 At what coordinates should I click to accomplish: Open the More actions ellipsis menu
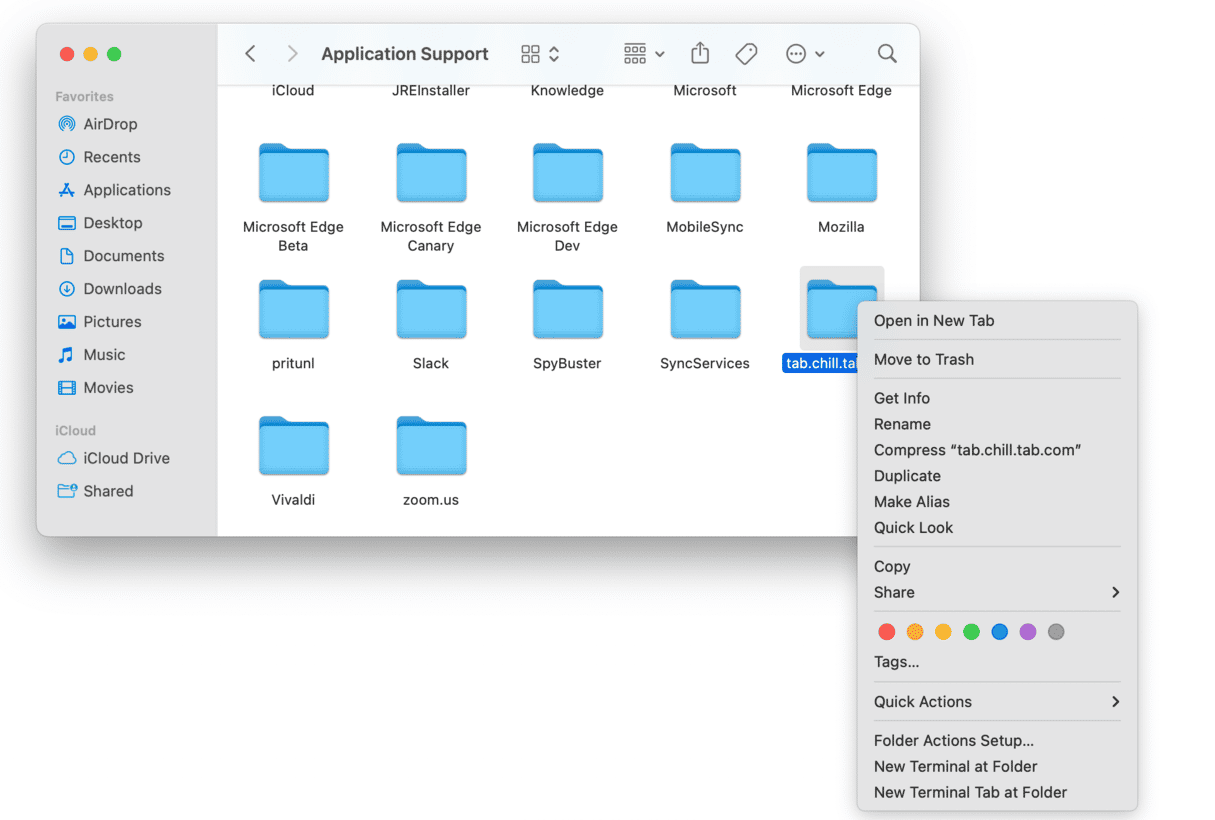tap(805, 54)
